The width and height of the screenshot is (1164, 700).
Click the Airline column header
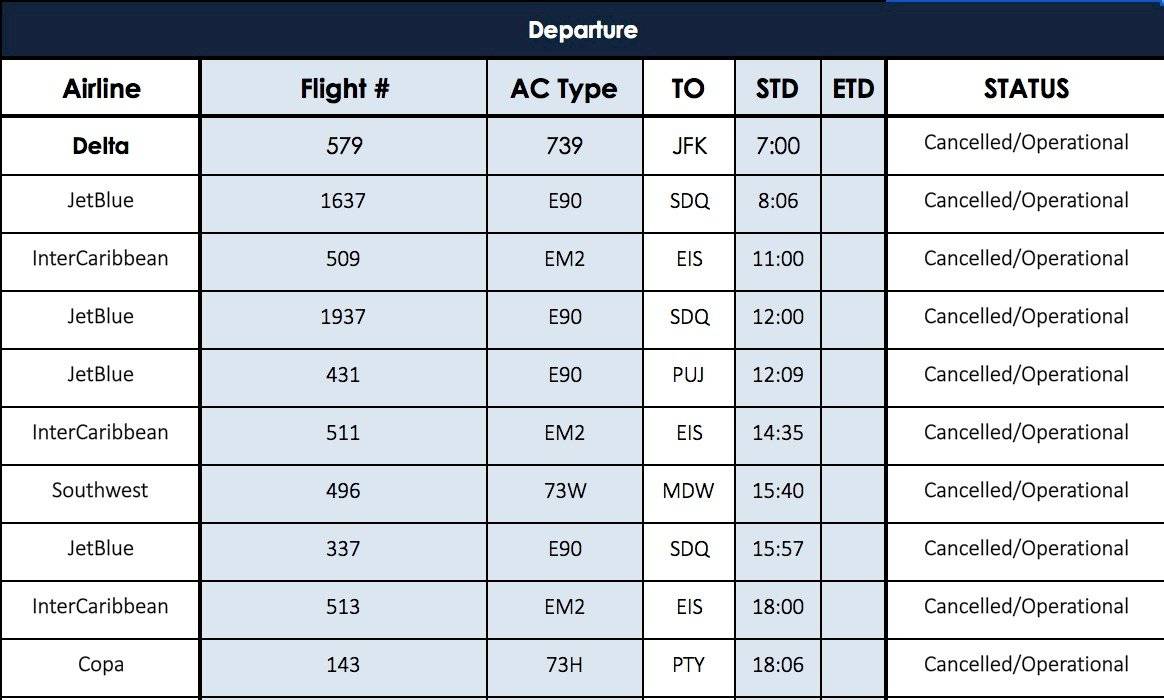pos(100,88)
